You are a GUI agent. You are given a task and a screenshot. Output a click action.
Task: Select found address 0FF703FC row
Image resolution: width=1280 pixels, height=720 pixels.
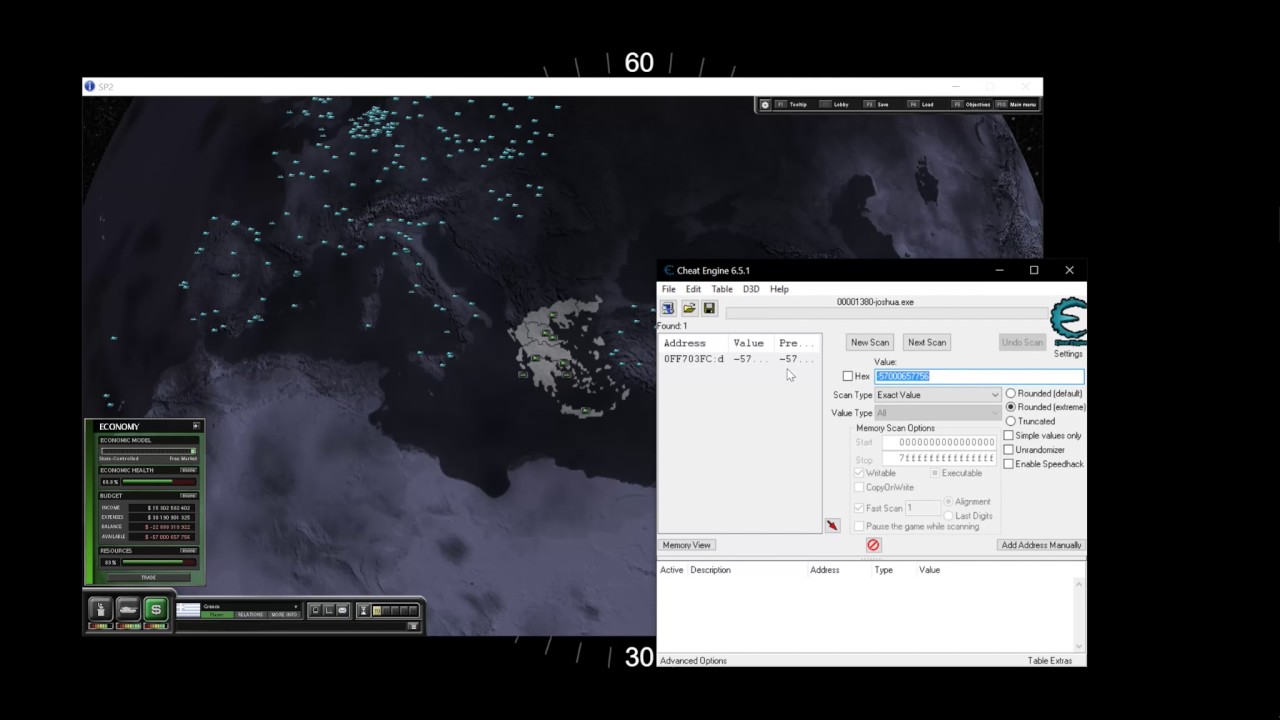(x=739, y=359)
